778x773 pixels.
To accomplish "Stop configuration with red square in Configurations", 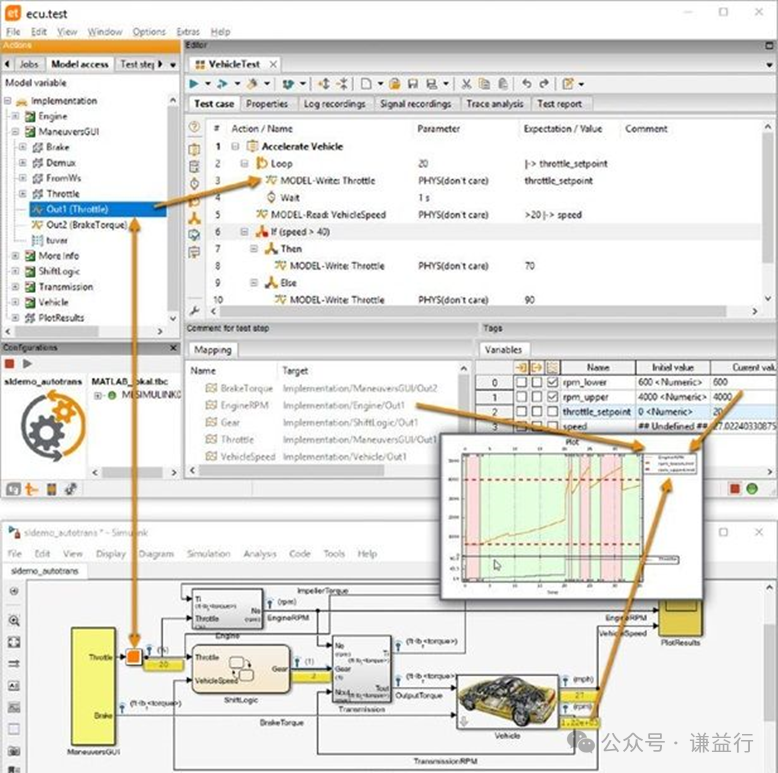I will pyautogui.click(x=9, y=364).
